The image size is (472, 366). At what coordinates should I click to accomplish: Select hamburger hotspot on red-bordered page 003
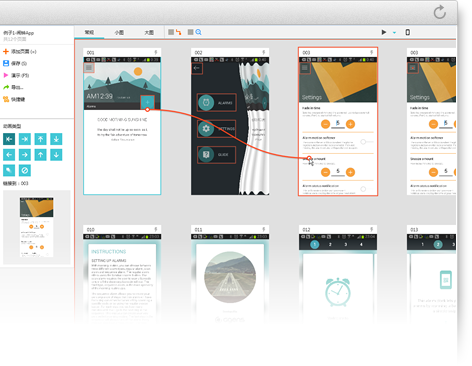click(x=305, y=68)
